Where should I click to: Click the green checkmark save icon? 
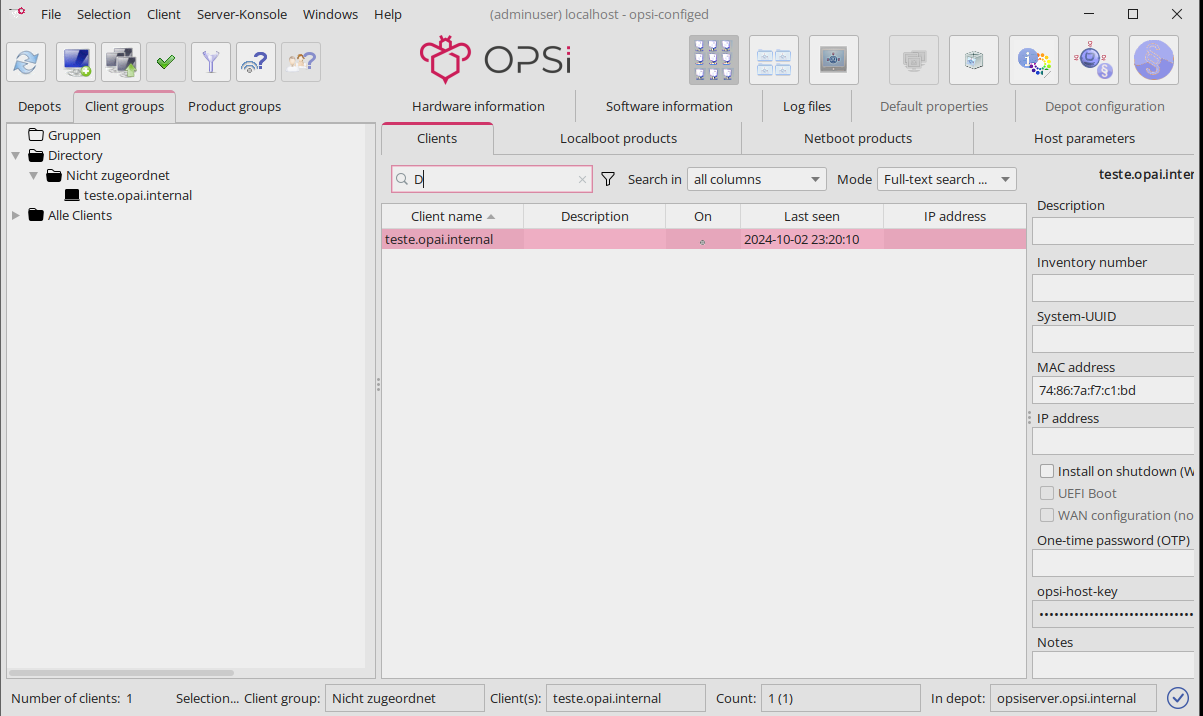(166, 62)
